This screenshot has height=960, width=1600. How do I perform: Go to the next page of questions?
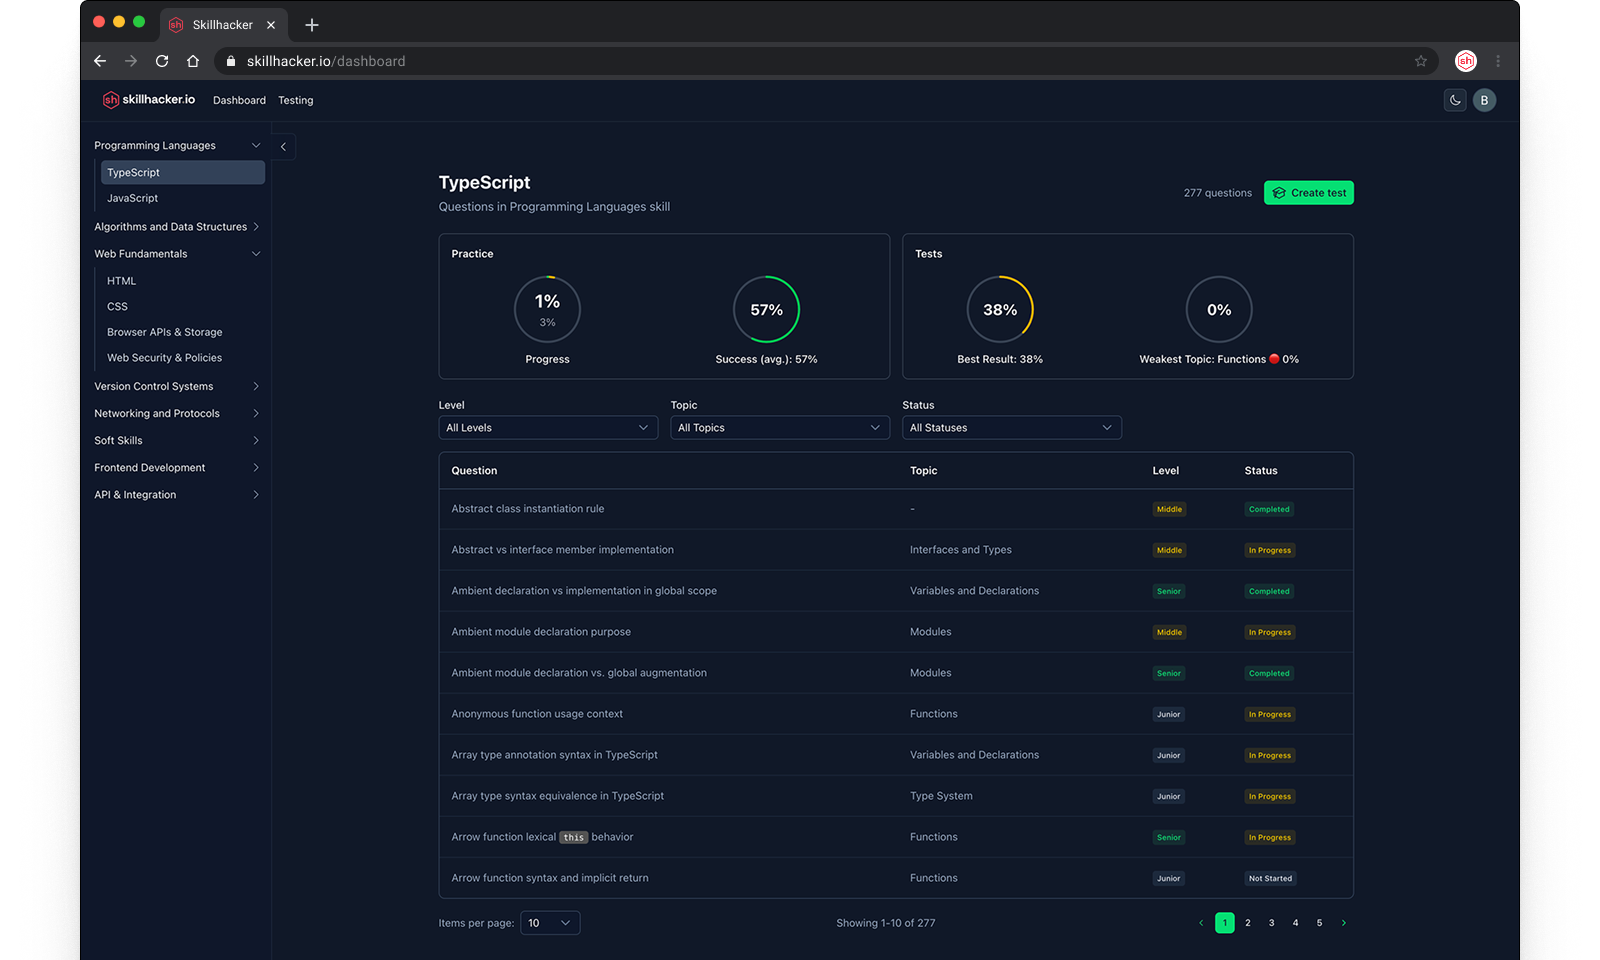[x=1343, y=923]
